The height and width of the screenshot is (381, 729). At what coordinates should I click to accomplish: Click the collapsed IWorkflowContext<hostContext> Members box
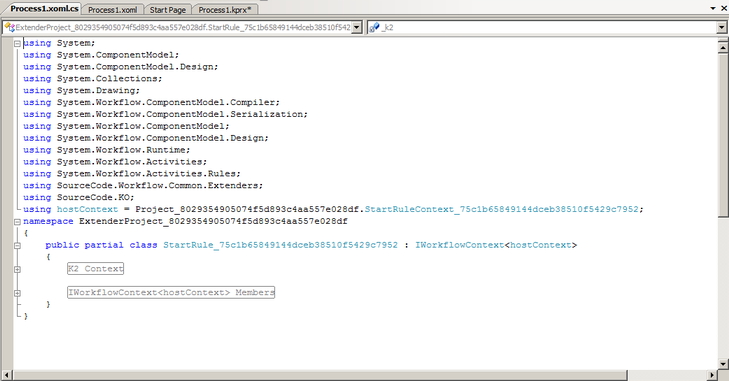tap(171, 292)
